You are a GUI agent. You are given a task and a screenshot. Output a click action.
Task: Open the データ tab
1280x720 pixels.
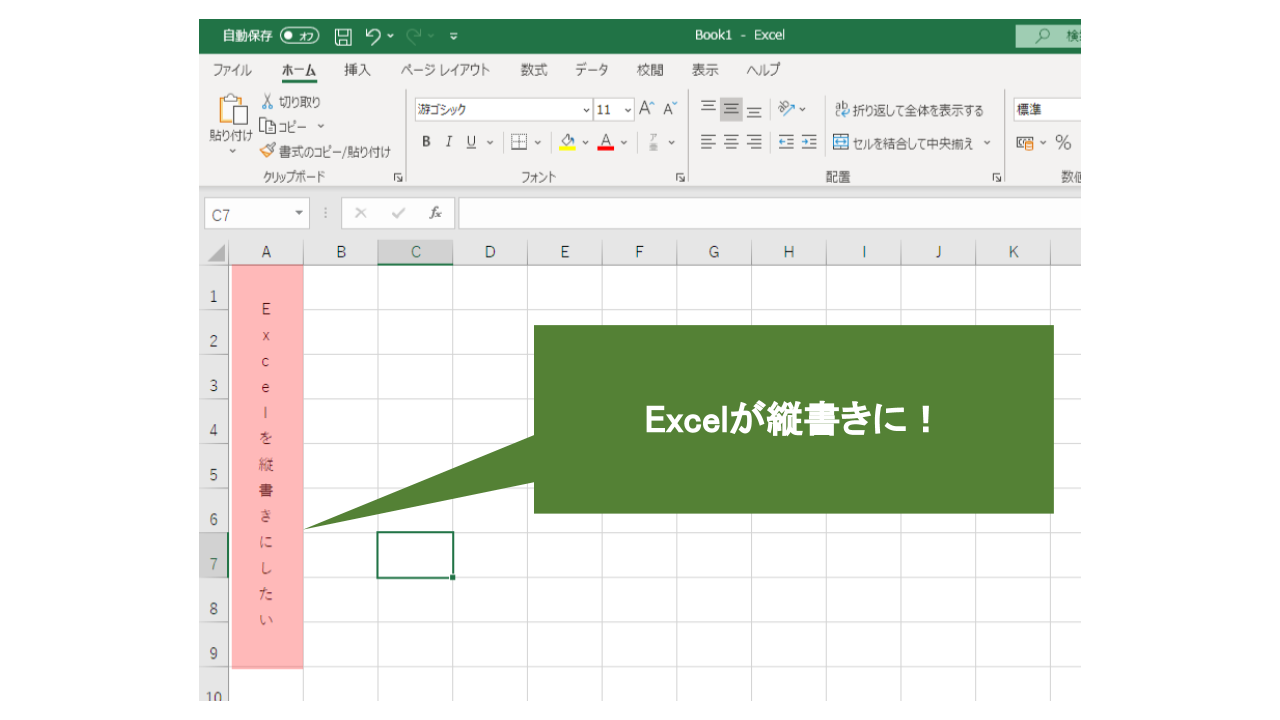pyautogui.click(x=591, y=70)
